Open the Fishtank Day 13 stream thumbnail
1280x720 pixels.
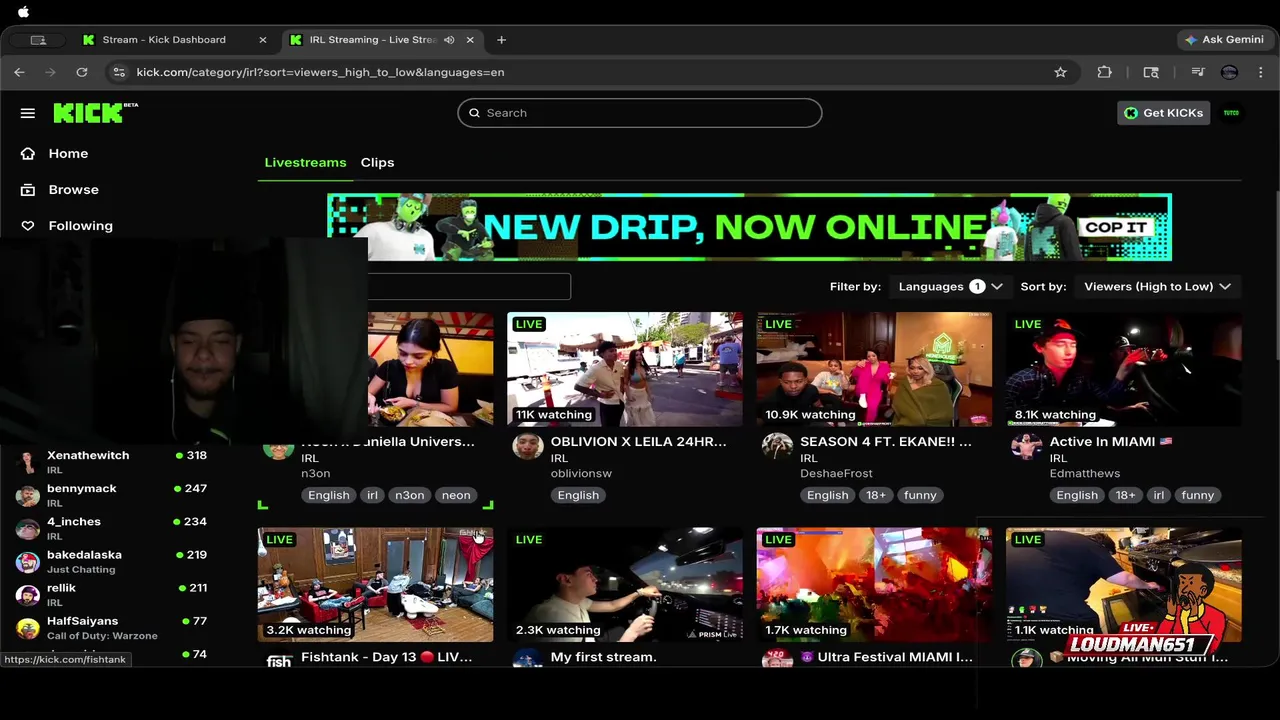(375, 584)
